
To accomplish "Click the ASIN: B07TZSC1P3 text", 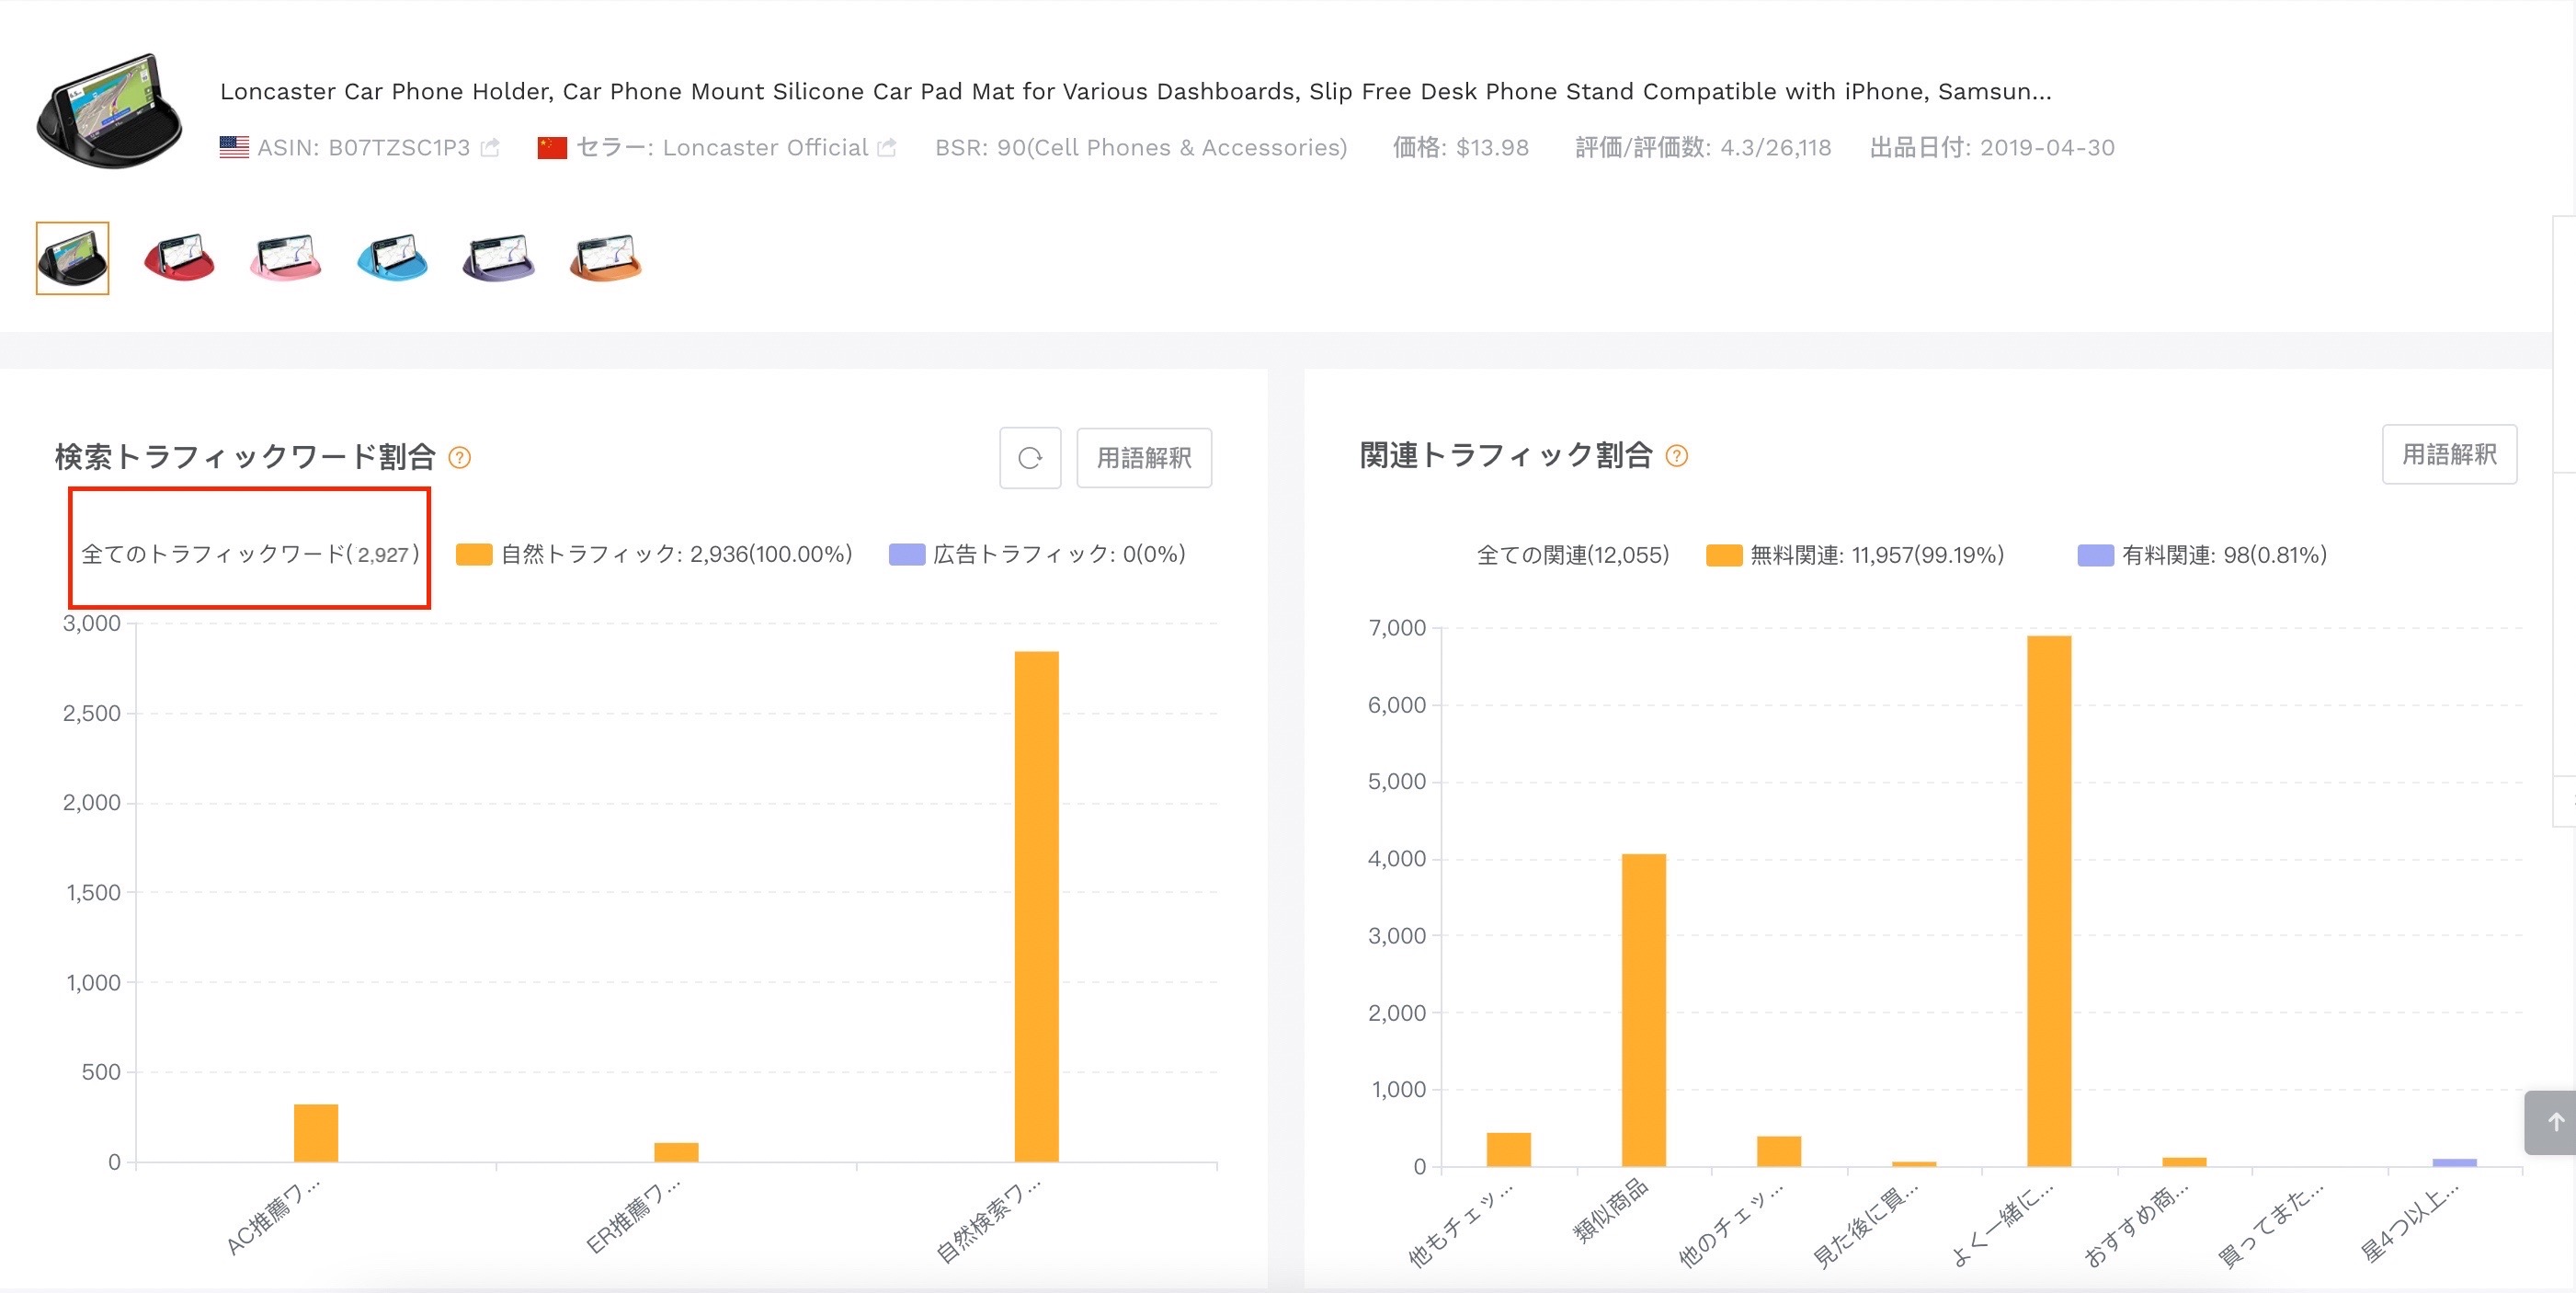I will pos(363,148).
